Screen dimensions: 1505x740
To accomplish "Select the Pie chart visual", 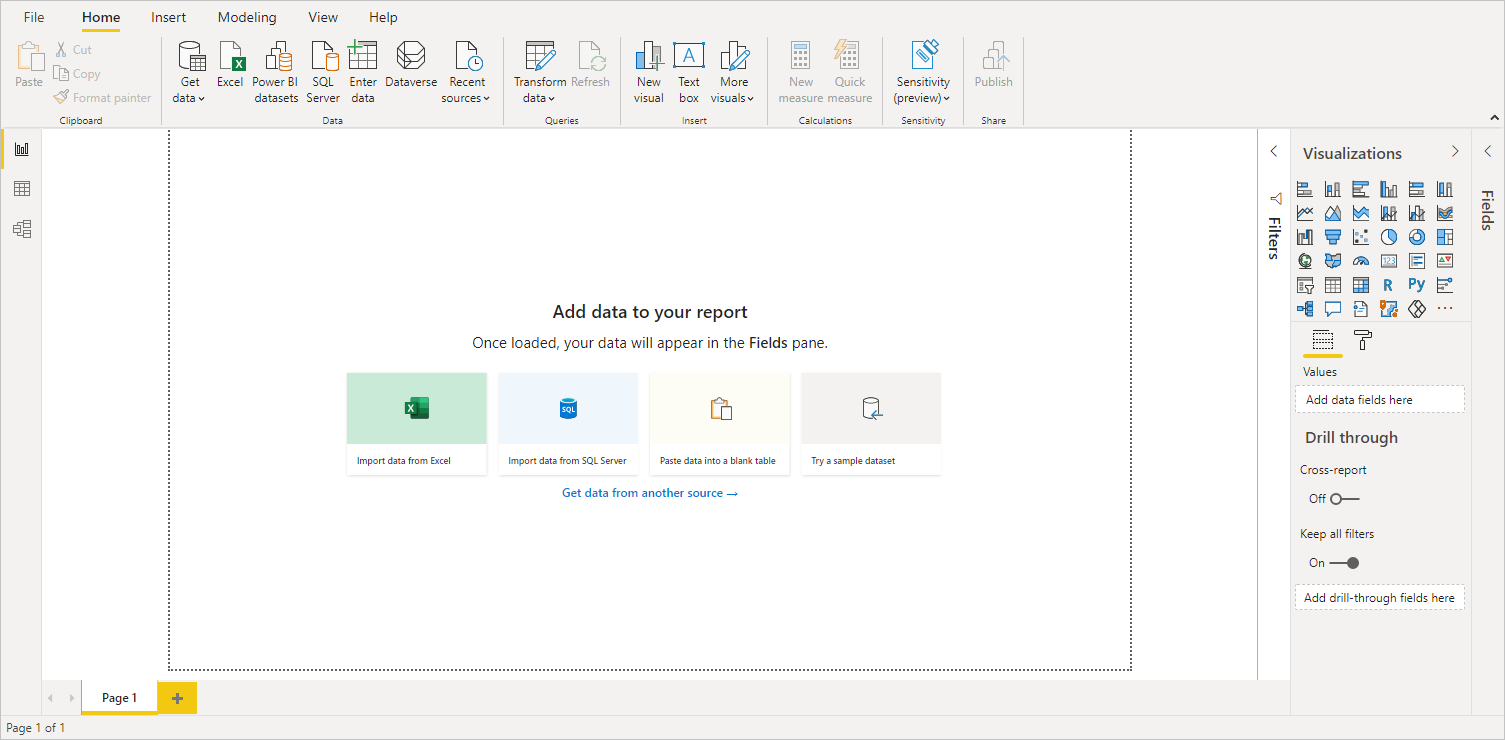I will 1389,237.
